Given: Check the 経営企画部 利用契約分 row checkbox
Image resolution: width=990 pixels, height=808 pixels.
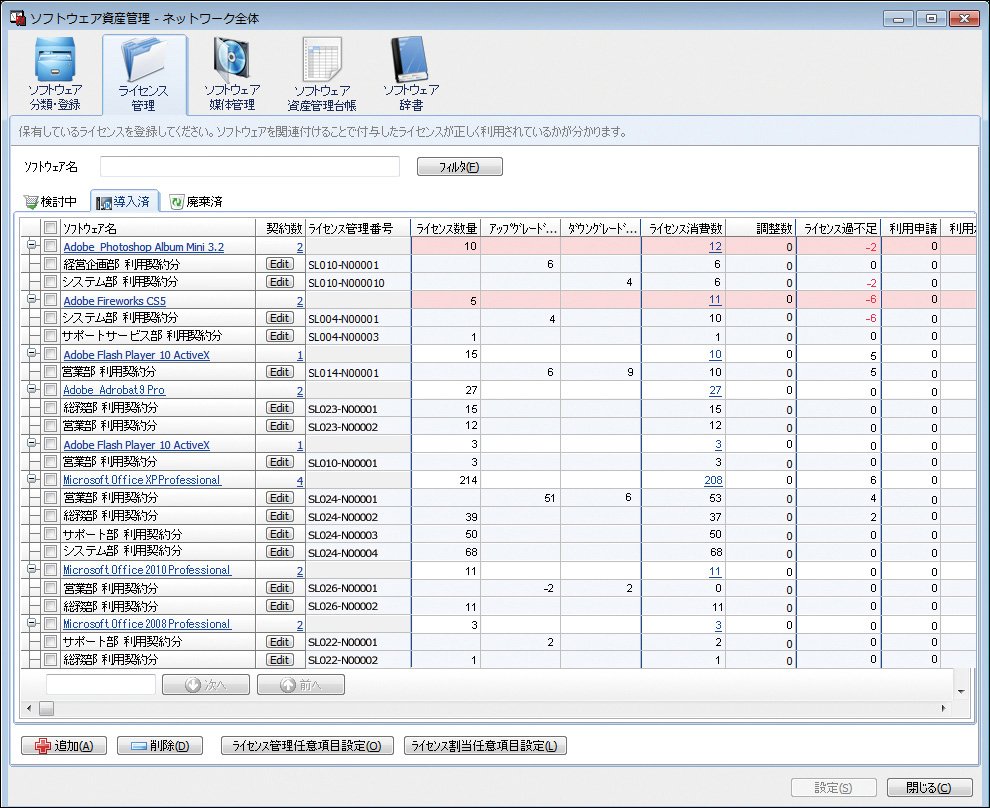Looking at the screenshot, I should click(x=51, y=264).
